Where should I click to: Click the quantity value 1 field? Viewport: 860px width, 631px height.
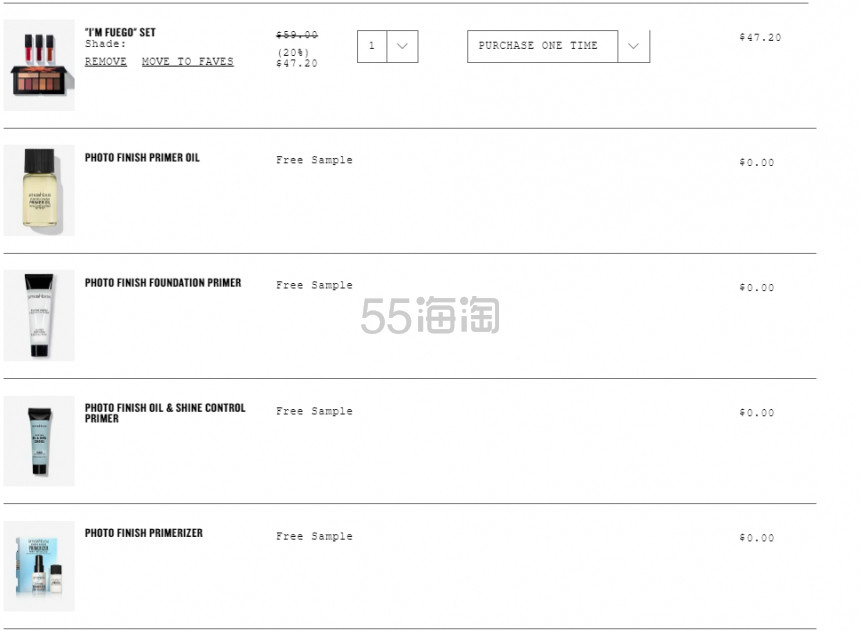tap(372, 46)
